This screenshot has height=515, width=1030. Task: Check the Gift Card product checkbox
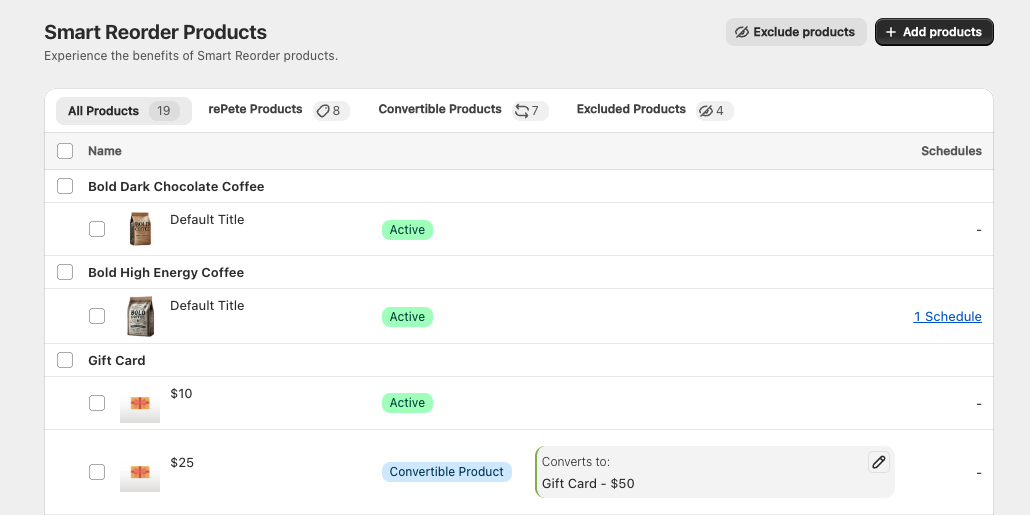coord(65,360)
